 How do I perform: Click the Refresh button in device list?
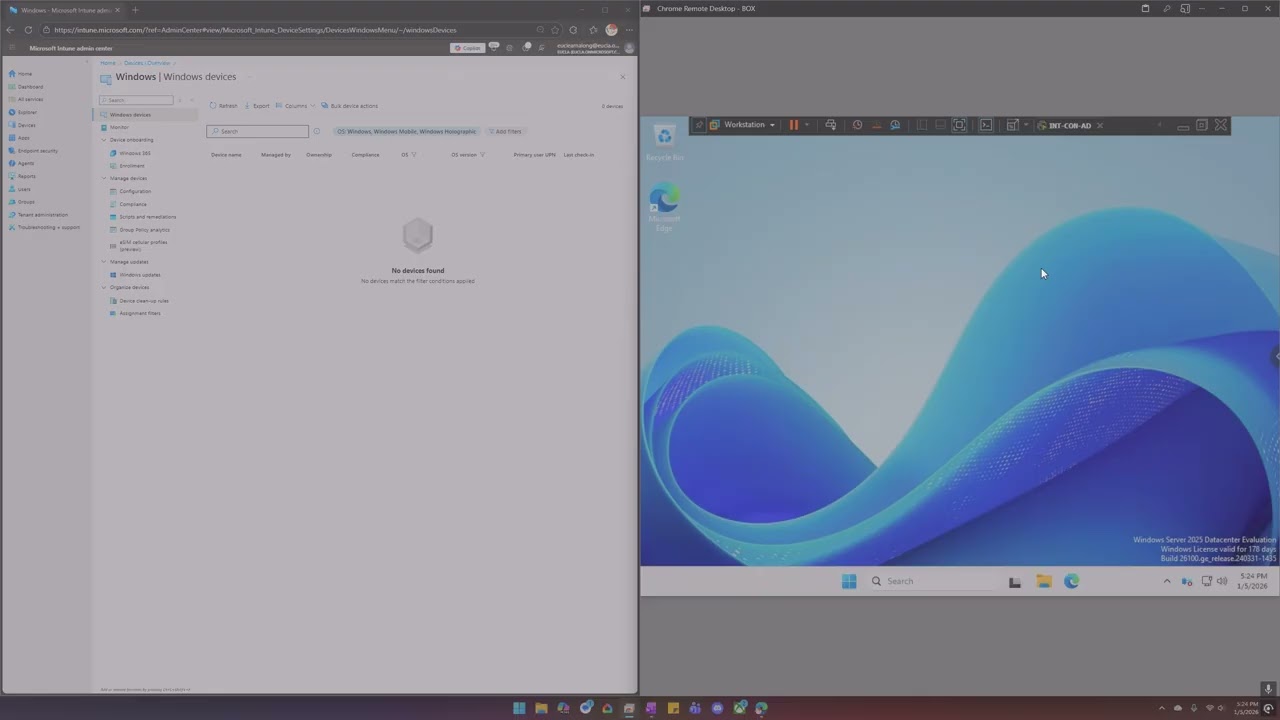click(x=224, y=106)
